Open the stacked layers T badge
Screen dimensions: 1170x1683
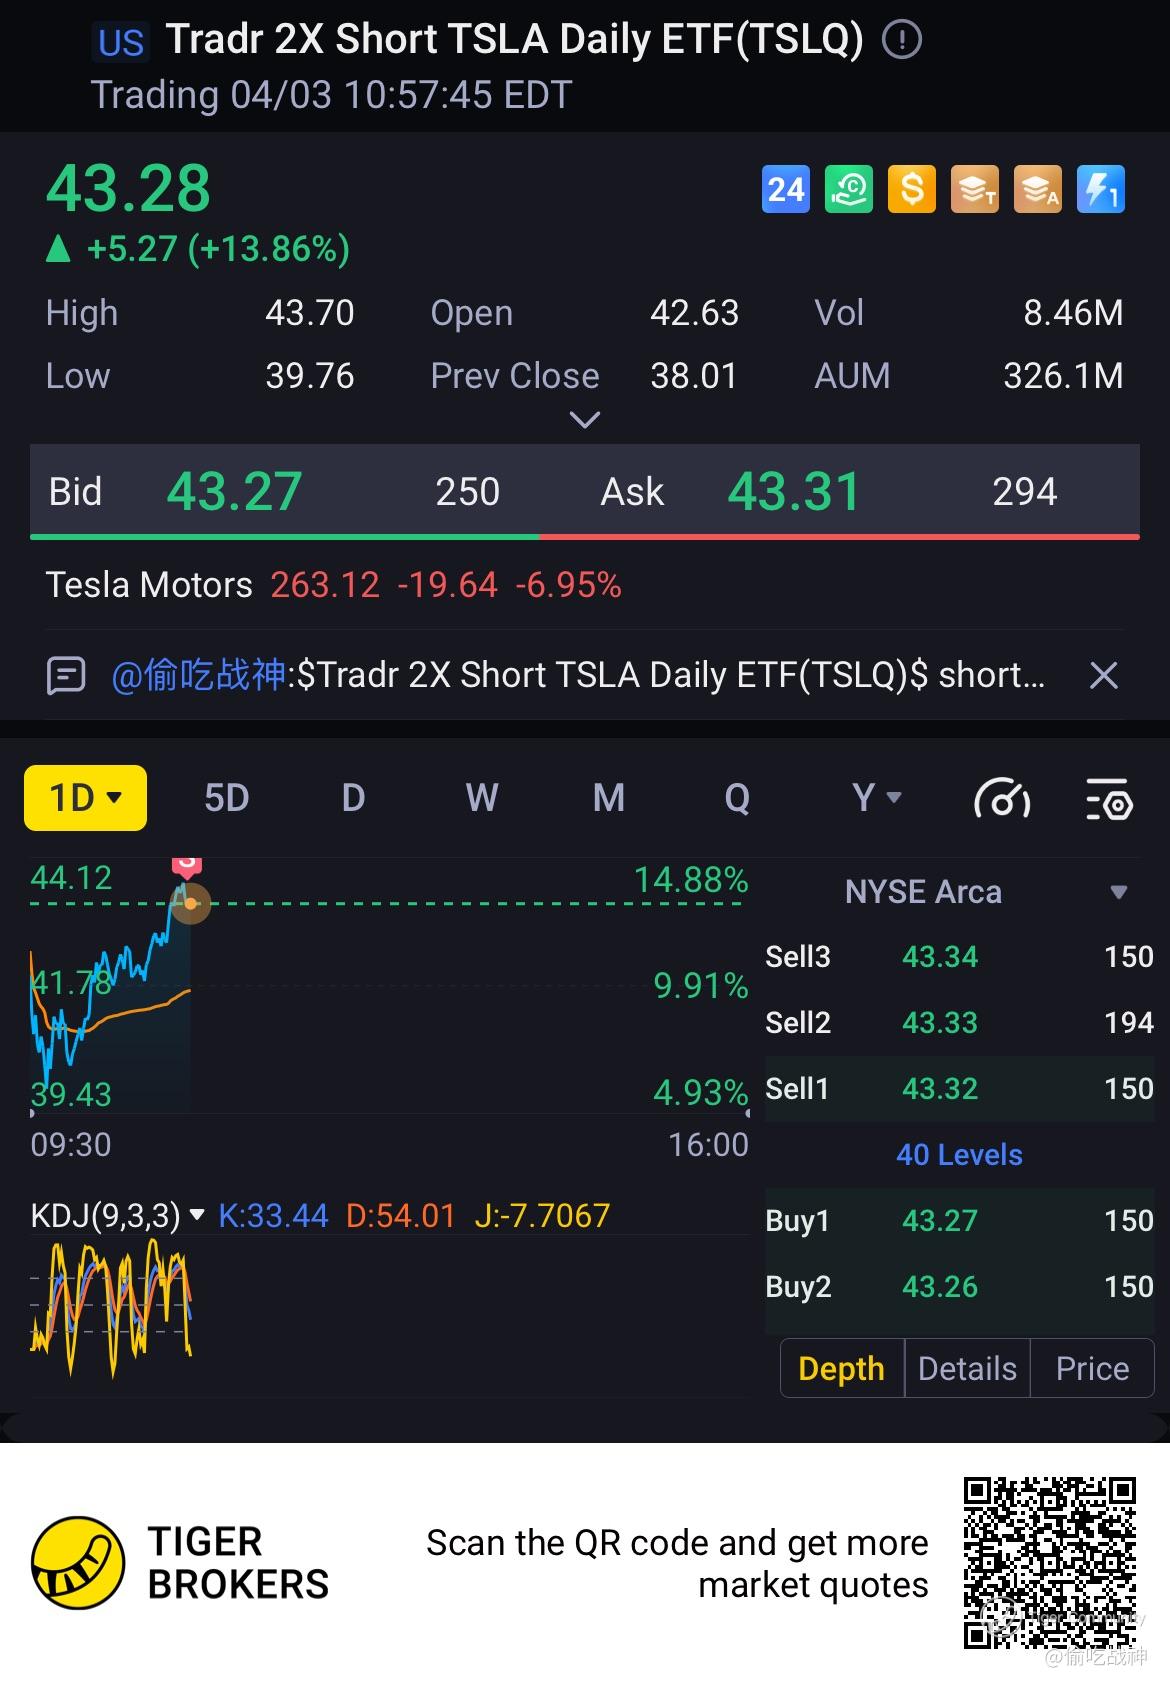tap(975, 189)
